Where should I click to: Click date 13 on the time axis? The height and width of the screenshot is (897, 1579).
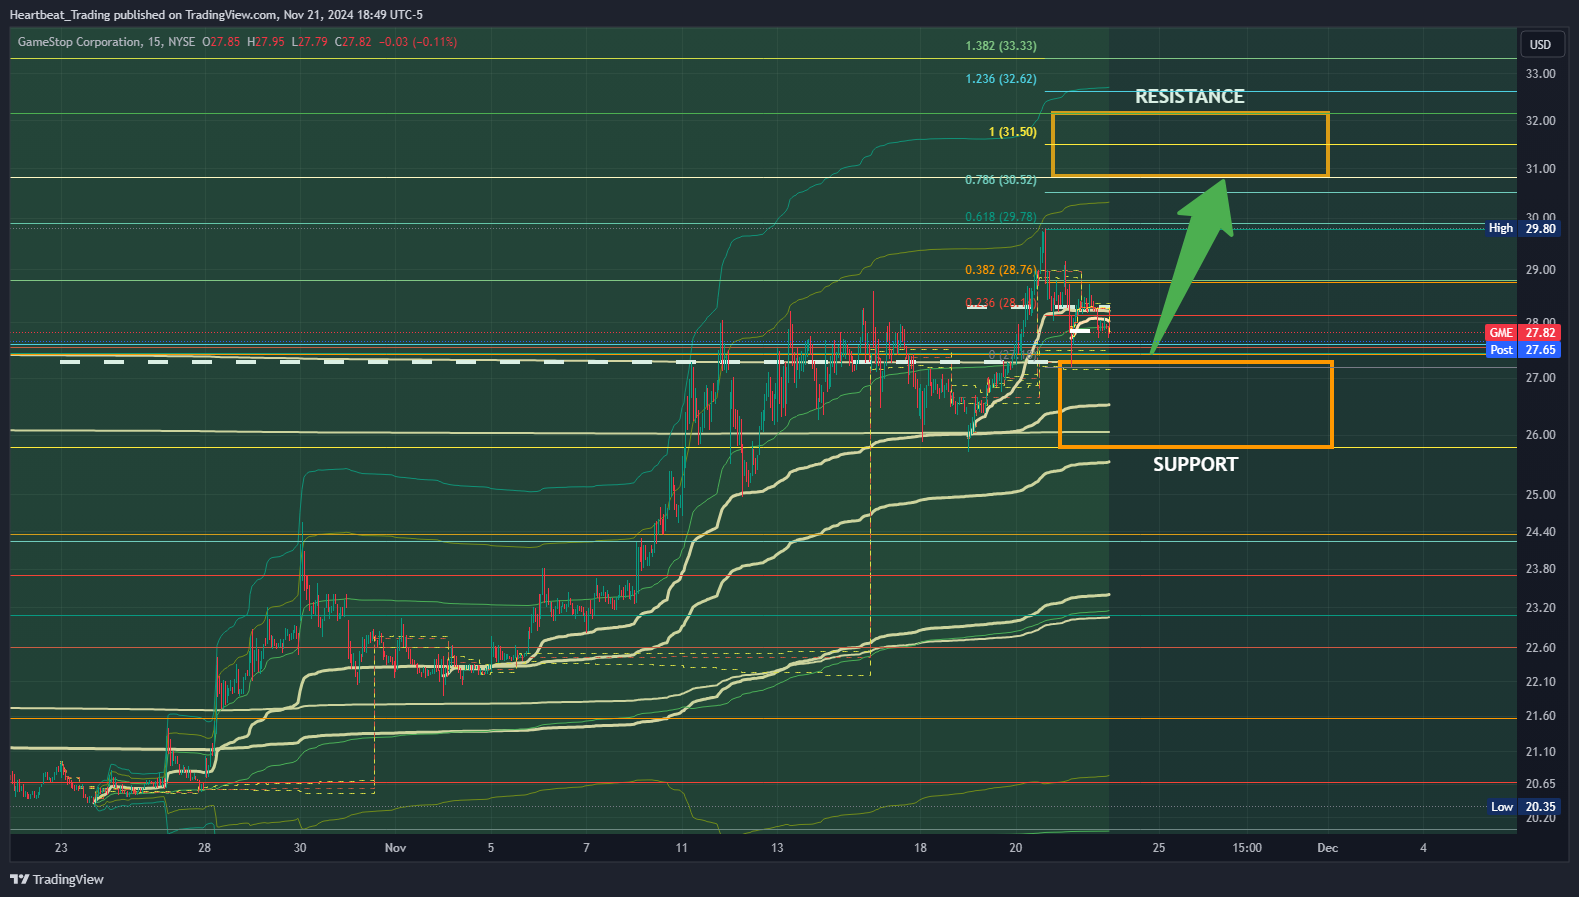[x=777, y=848]
